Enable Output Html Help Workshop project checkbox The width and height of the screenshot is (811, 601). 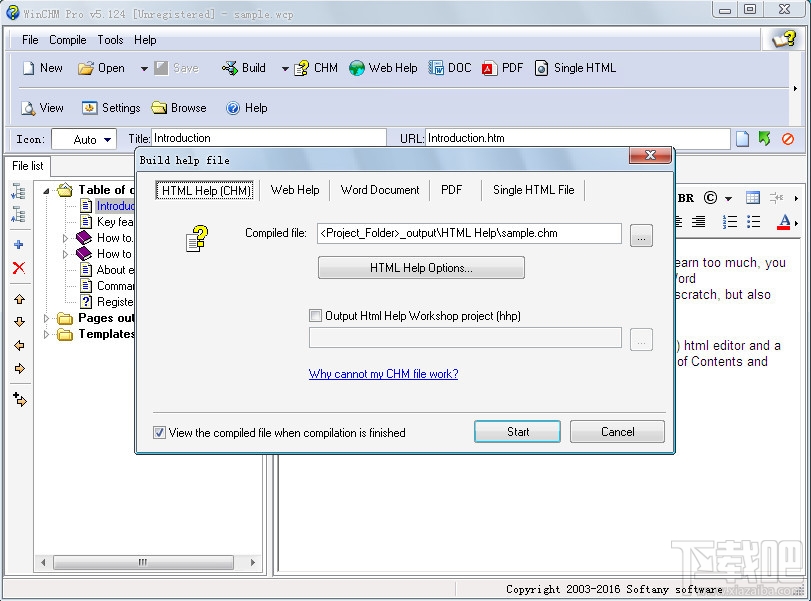point(315,315)
